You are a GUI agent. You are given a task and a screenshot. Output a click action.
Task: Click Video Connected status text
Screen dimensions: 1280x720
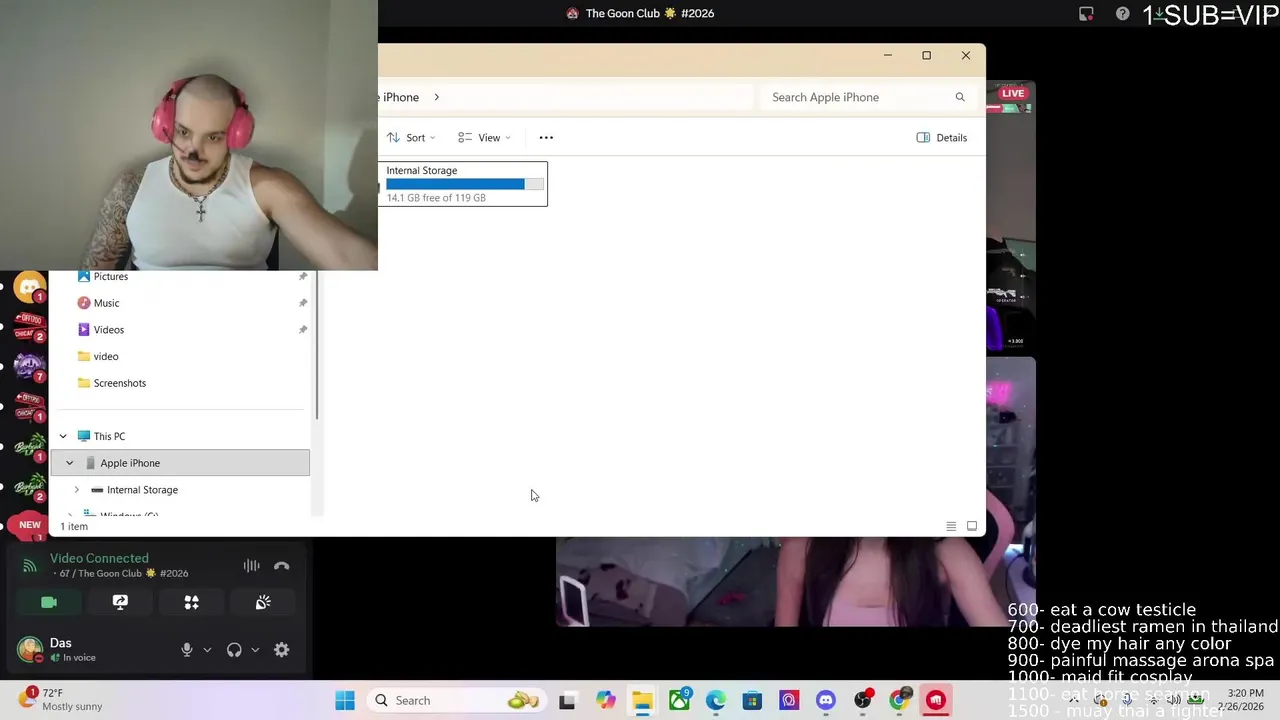[99, 558]
